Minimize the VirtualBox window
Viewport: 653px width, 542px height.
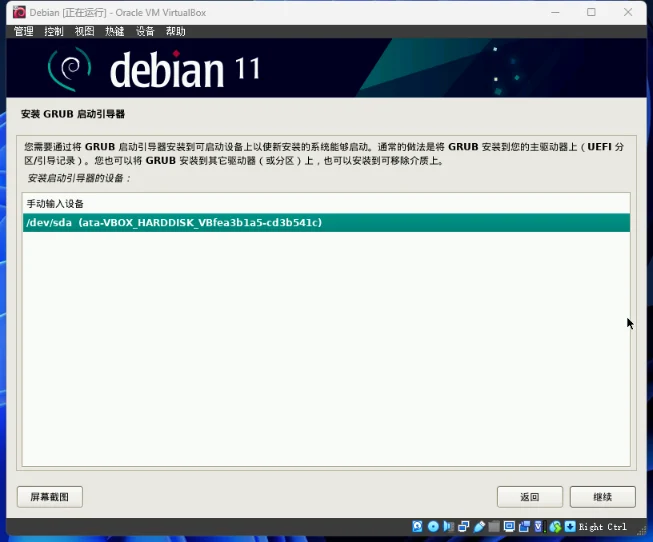[x=555, y=12]
